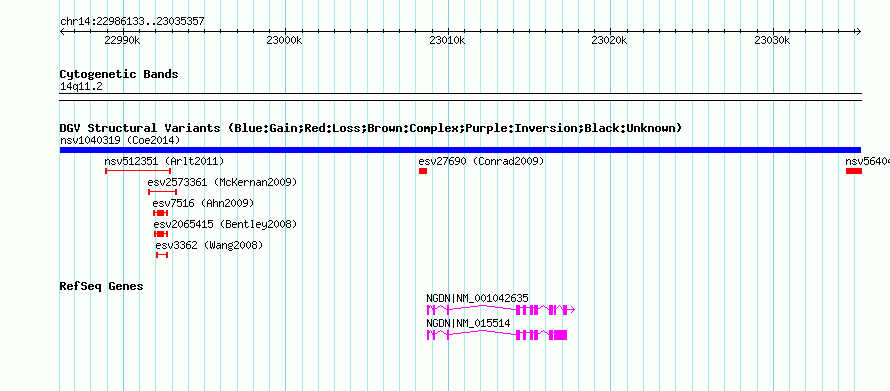This screenshot has width=890, height=391.
Task: Select the nsv512351 red loss glyph
Action: 138,171
